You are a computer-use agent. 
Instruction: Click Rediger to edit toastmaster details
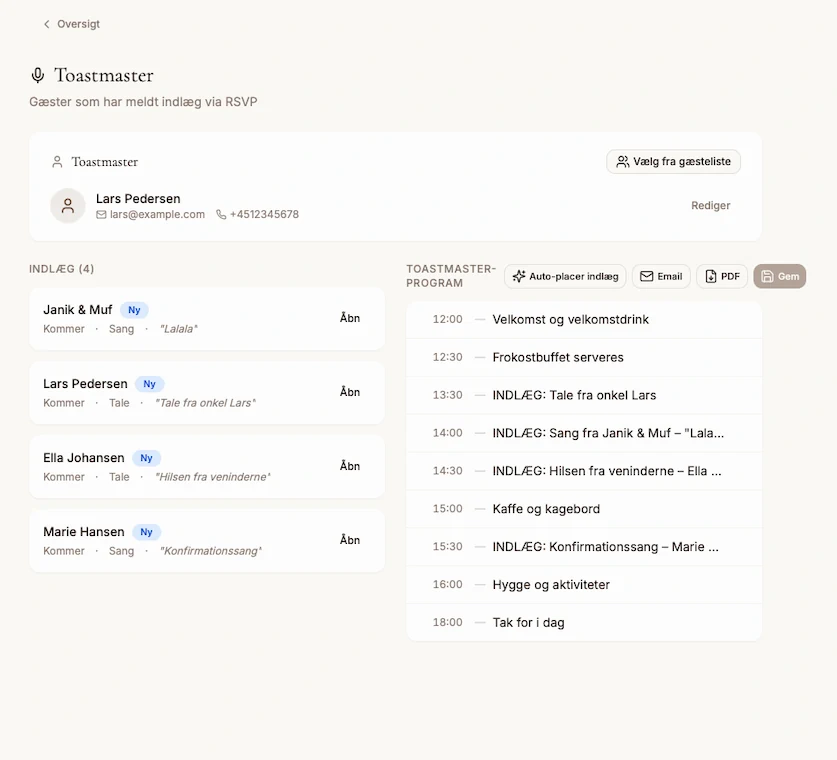click(710, 206)
